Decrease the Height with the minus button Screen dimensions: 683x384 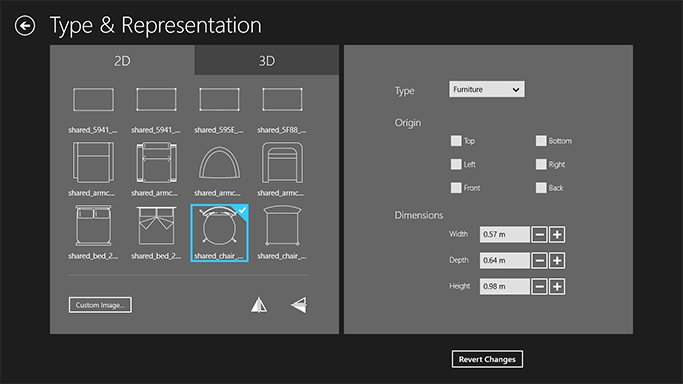pyautogui.click(x=539, y=287)
